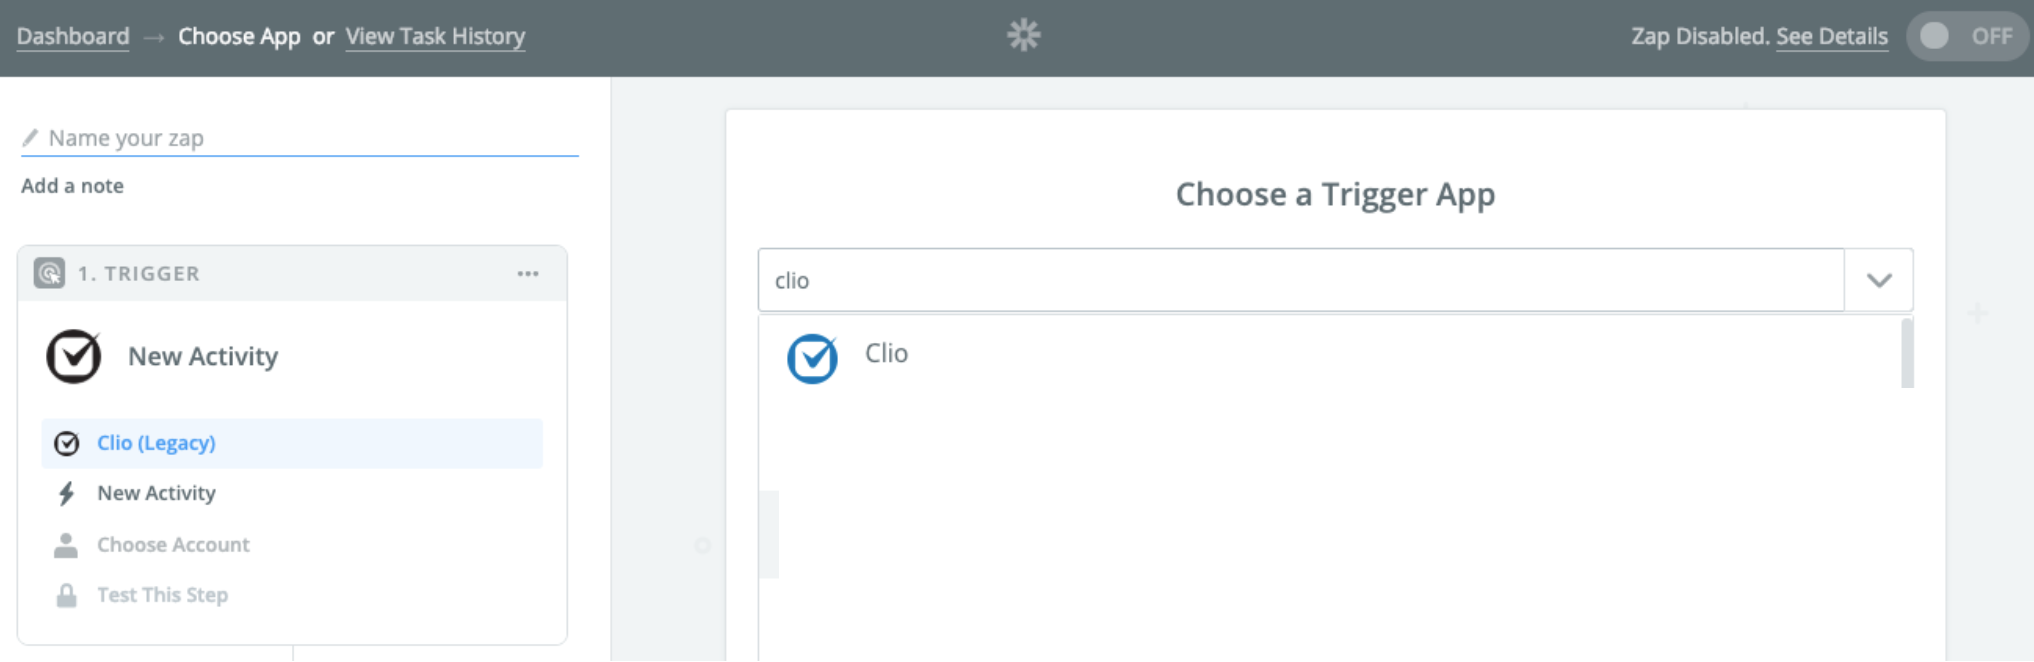Image resolution: width=2034 pixels, height=662 pixels.
Task: Click the lock icon beside Test This Step
Action: click(66, 595)
